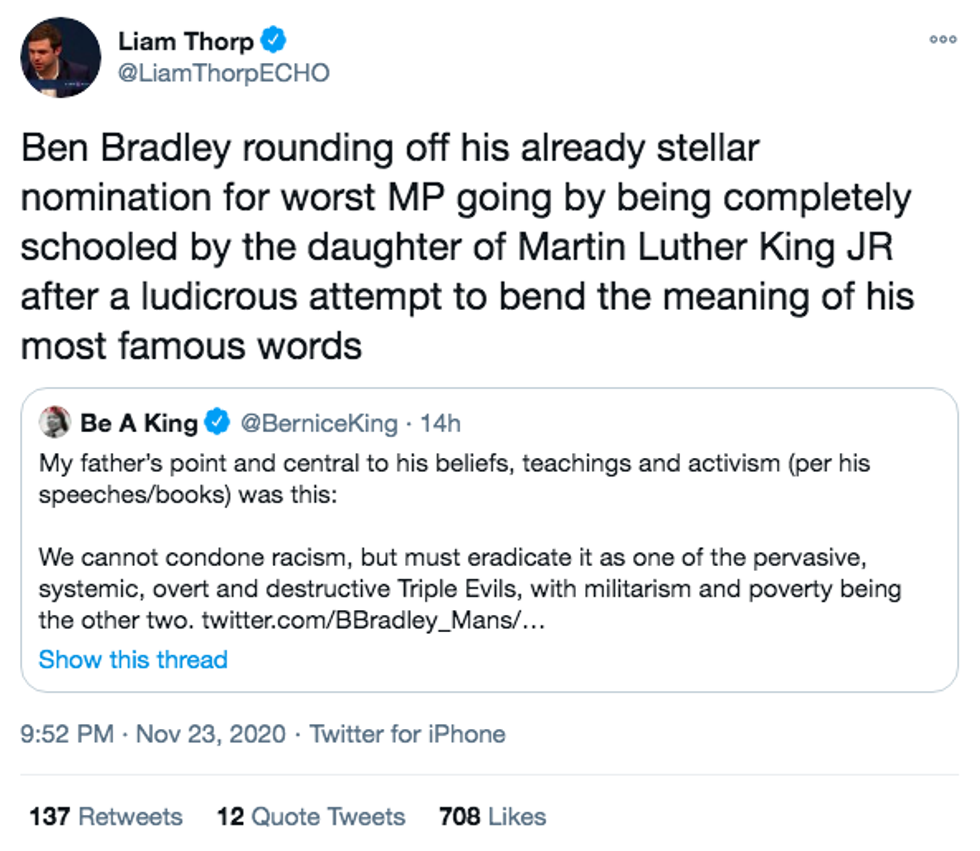The height and width of the screenshot is (851, 980).
Task: Open the twitter.com/BBradley_Mans link
Action: (374, 620)
